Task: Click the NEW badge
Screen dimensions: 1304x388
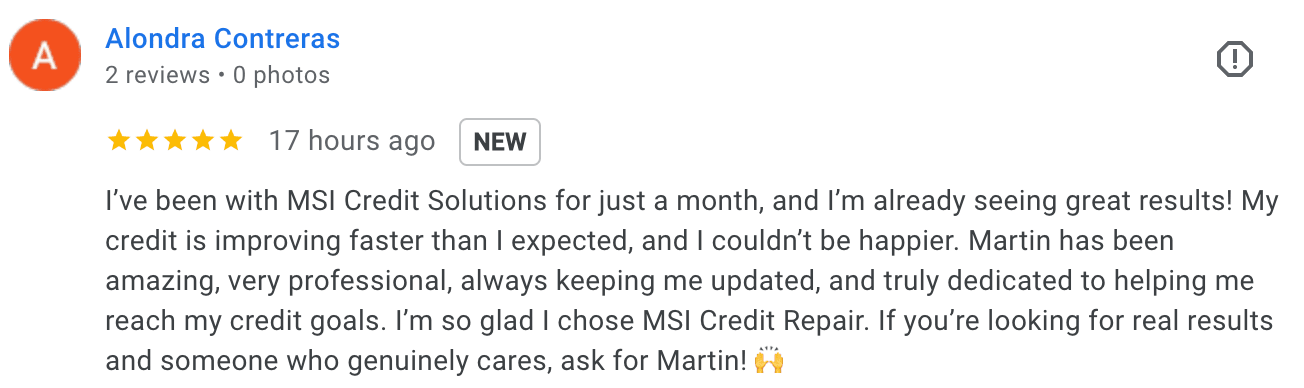Action: pos(500,142)
